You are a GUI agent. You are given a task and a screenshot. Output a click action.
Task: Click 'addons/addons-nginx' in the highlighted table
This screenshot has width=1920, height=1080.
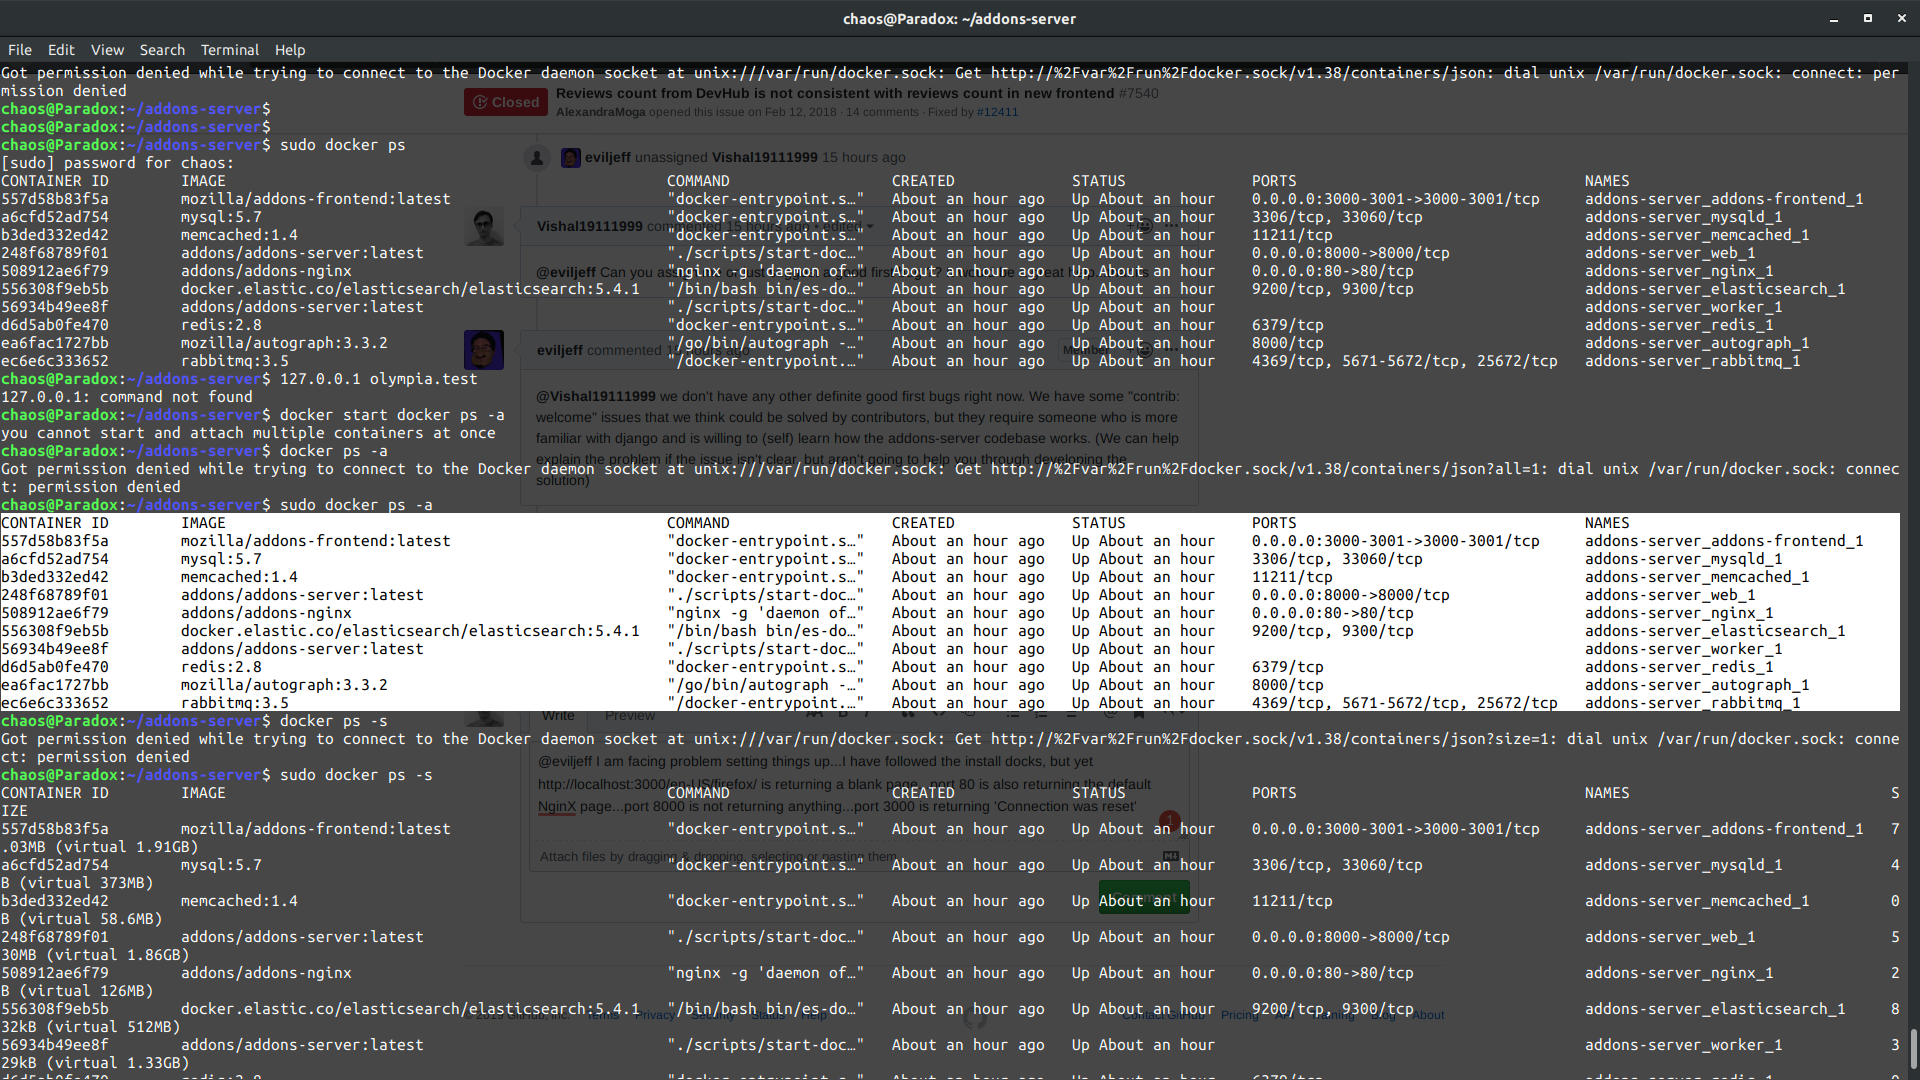(x=266, y=613)
